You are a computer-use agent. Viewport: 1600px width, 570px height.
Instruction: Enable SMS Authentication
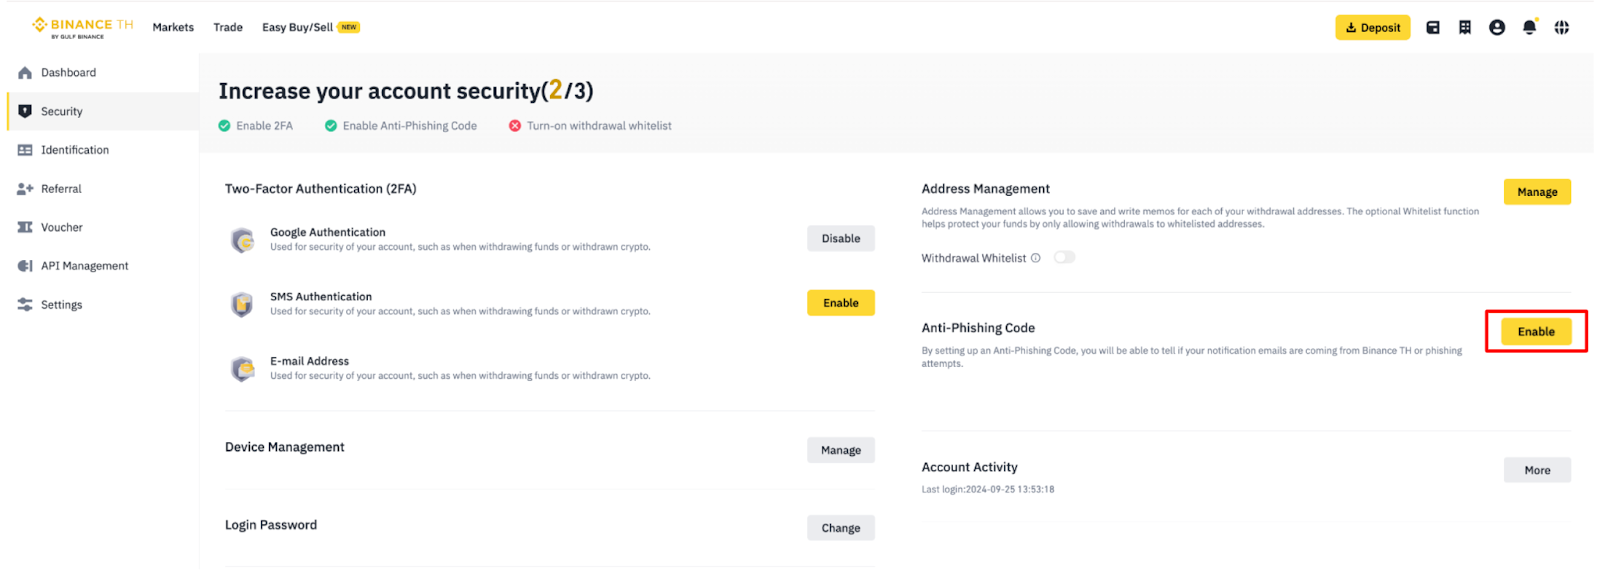(840, 303)
